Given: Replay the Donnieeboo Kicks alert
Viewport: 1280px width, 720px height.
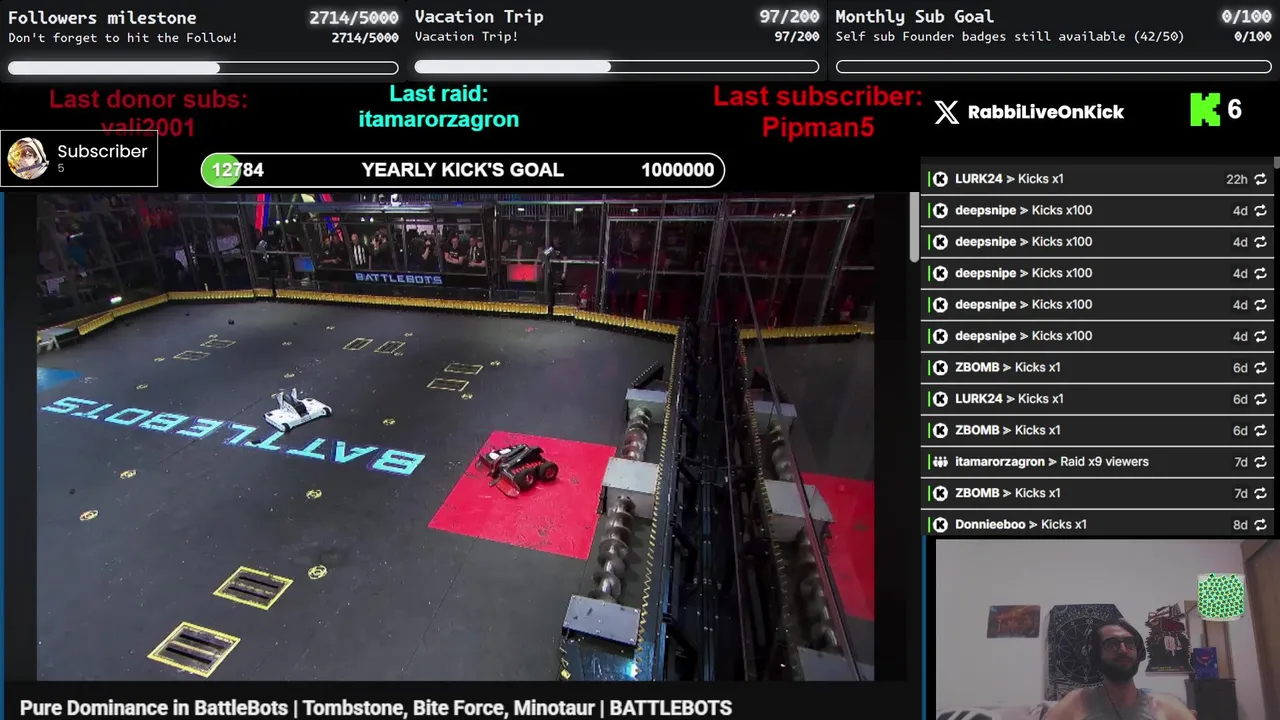Looking at the screenshot, I should (x=1260, y=525).
